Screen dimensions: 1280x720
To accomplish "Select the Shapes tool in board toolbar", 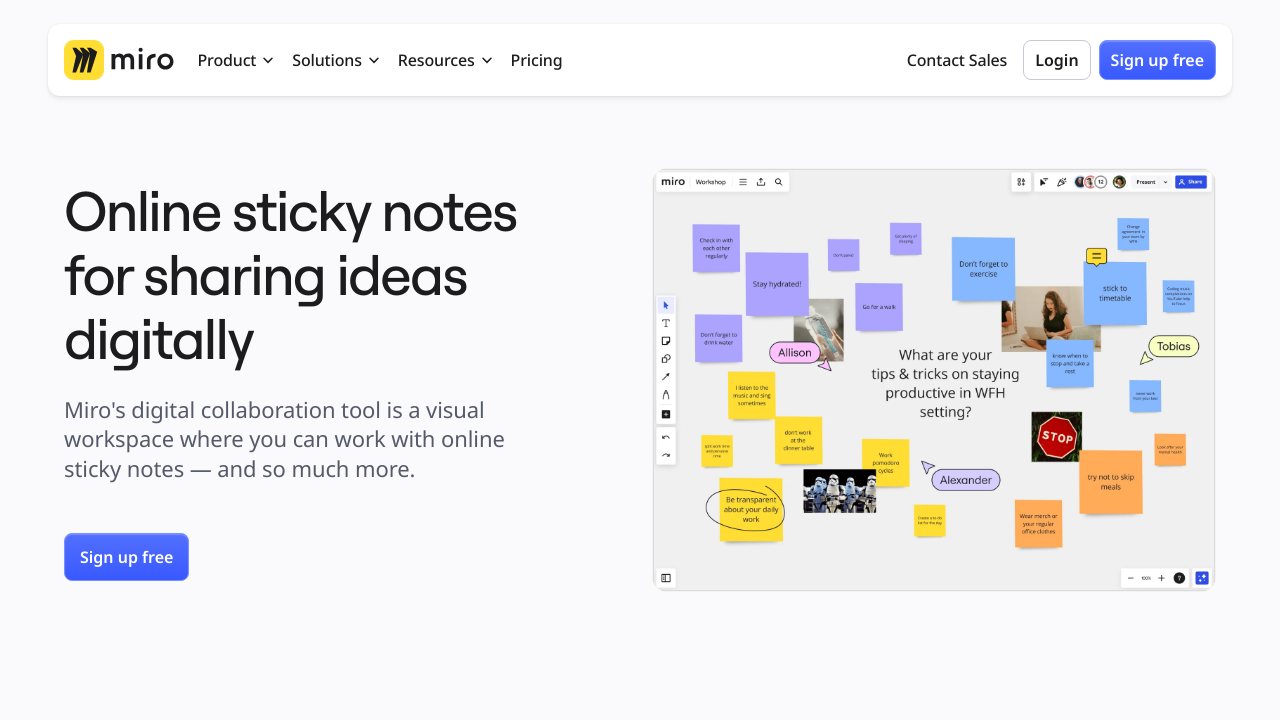I will (x=666, y=359).
